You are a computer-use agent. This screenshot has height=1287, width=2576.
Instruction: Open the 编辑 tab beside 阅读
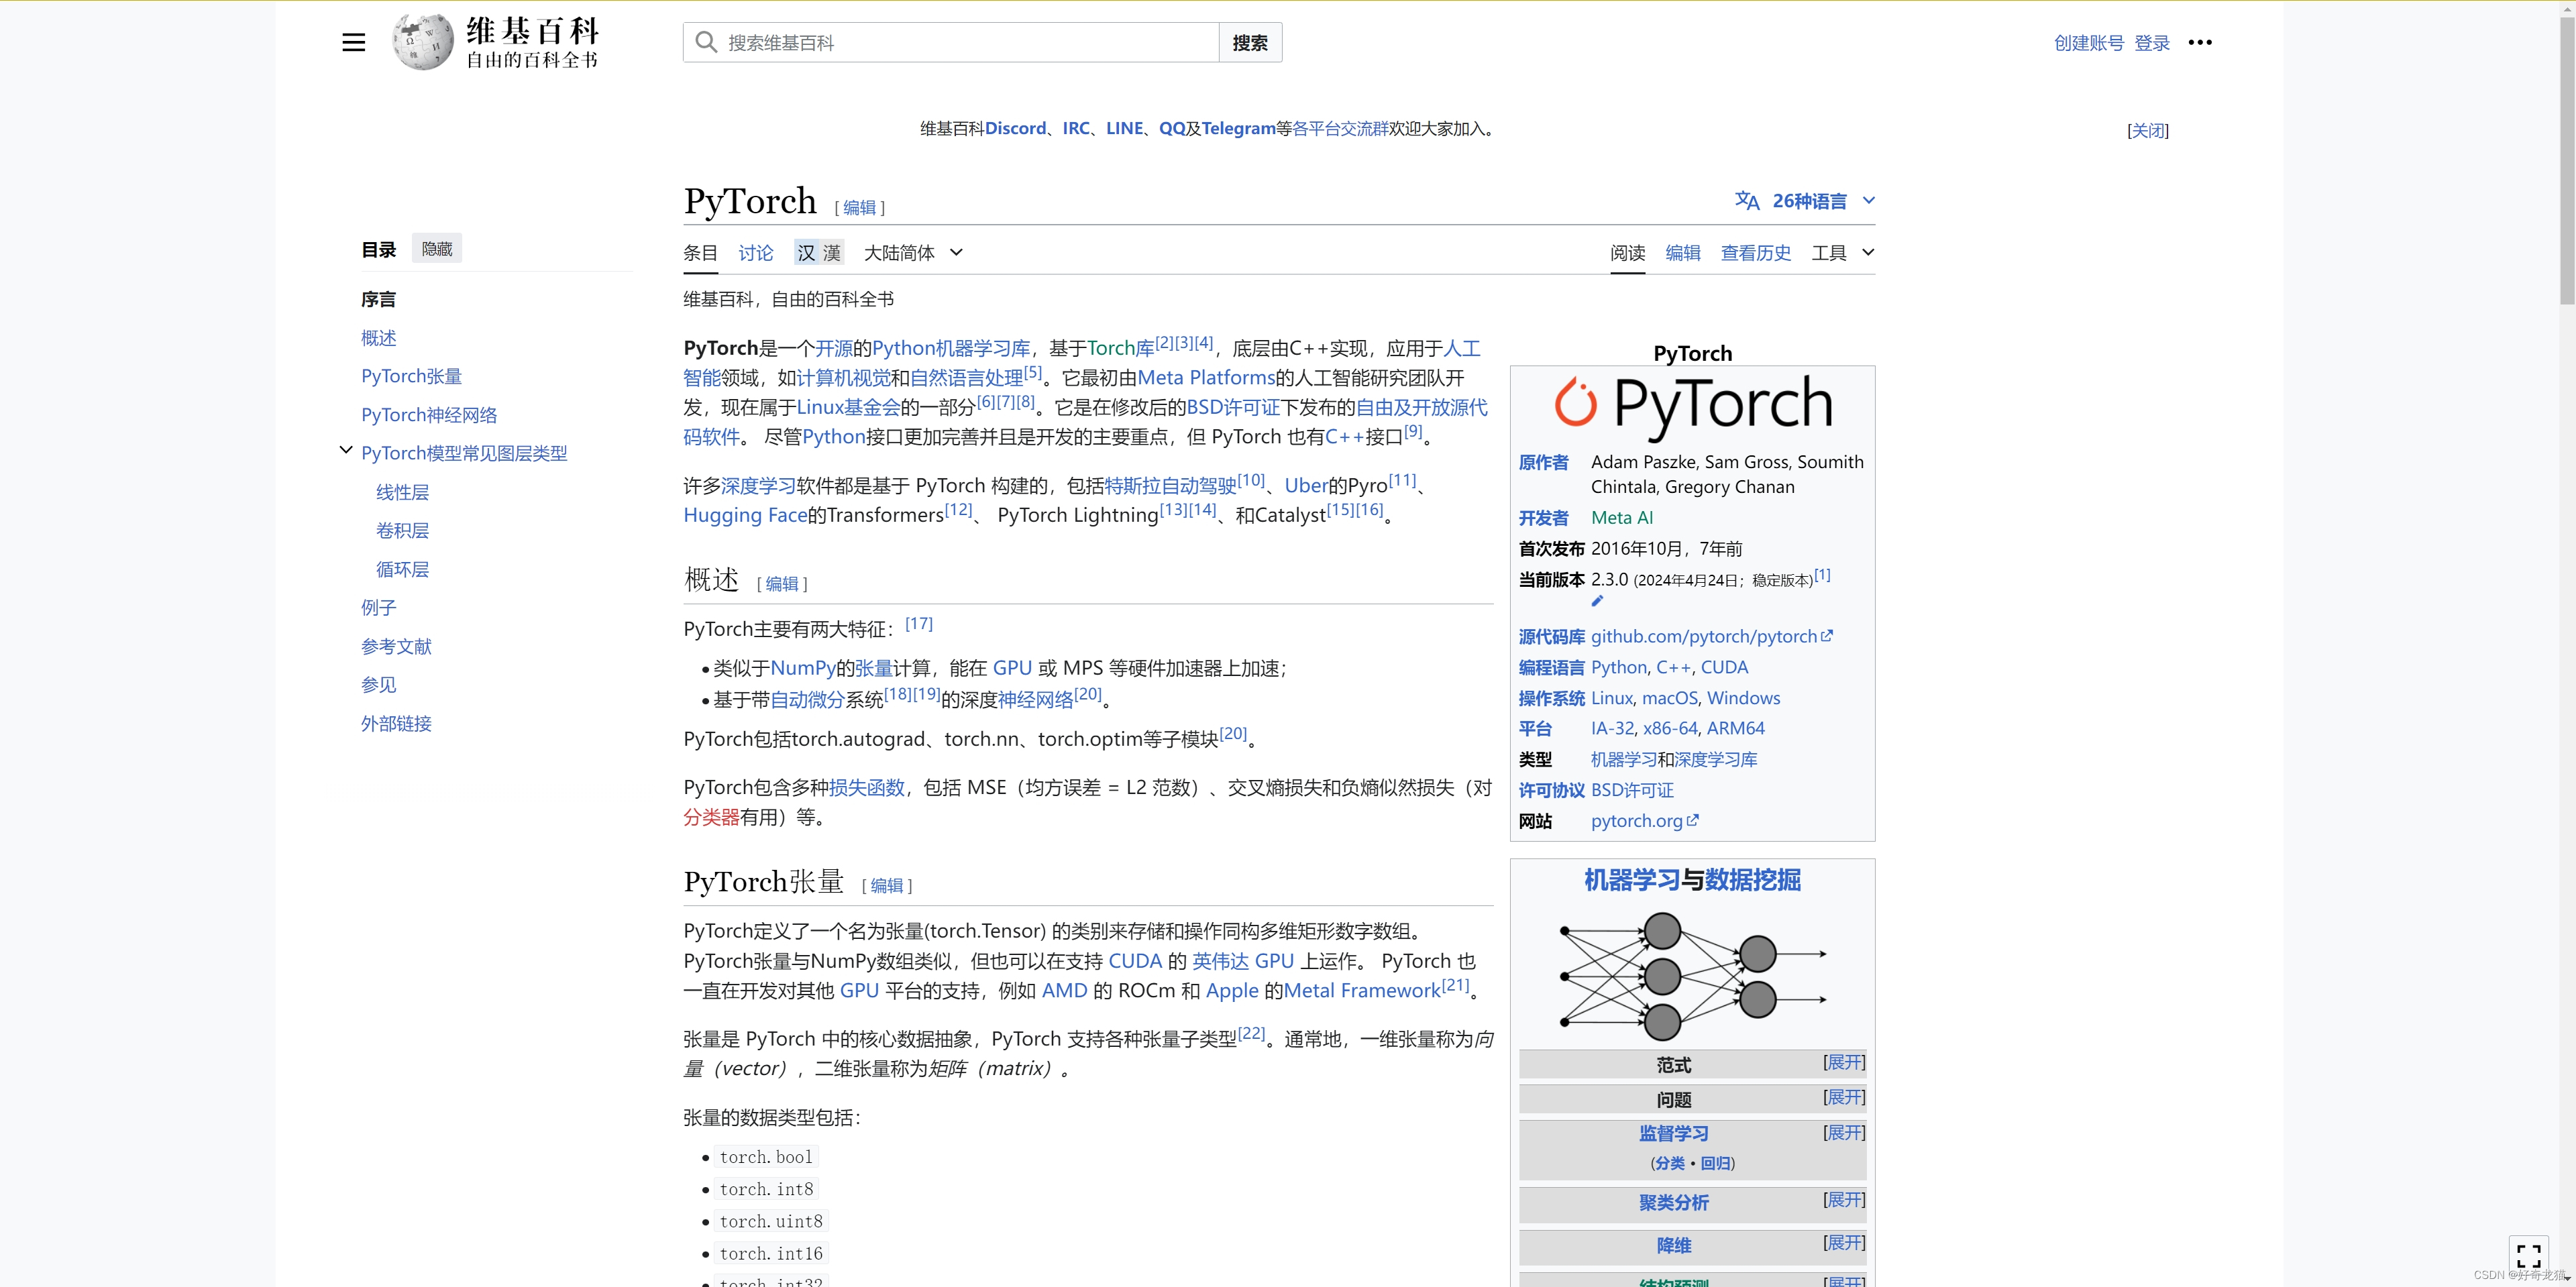(x=1683, y=253)
